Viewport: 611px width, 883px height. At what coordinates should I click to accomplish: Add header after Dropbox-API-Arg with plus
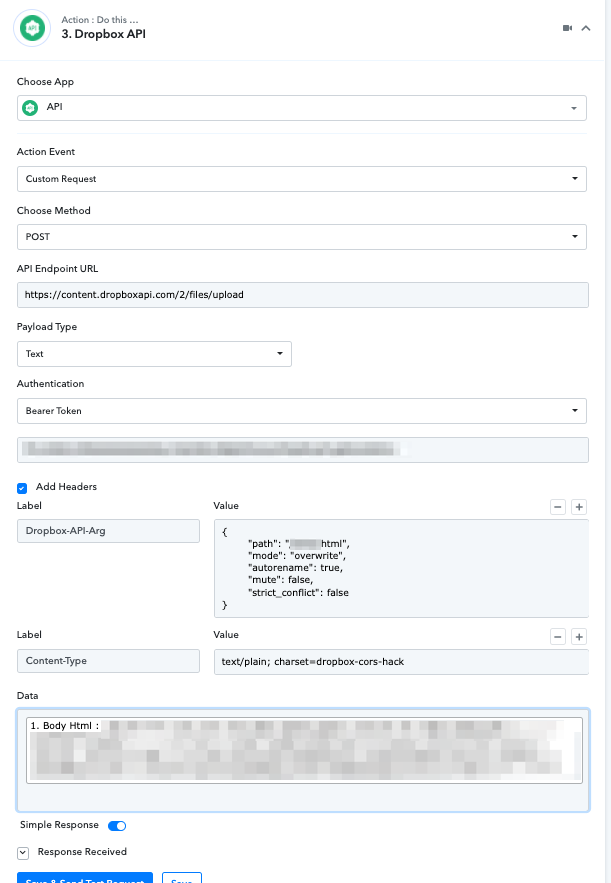(x=579, y=507)
